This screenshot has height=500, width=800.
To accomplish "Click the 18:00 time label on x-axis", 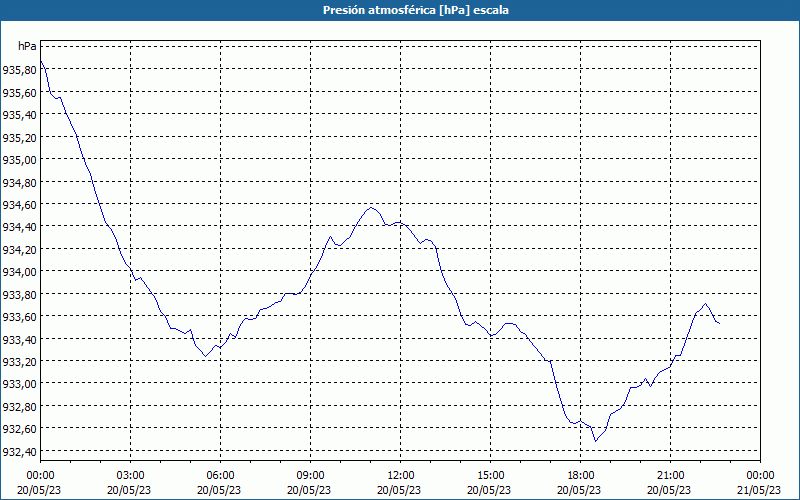I will pos(581,476).
